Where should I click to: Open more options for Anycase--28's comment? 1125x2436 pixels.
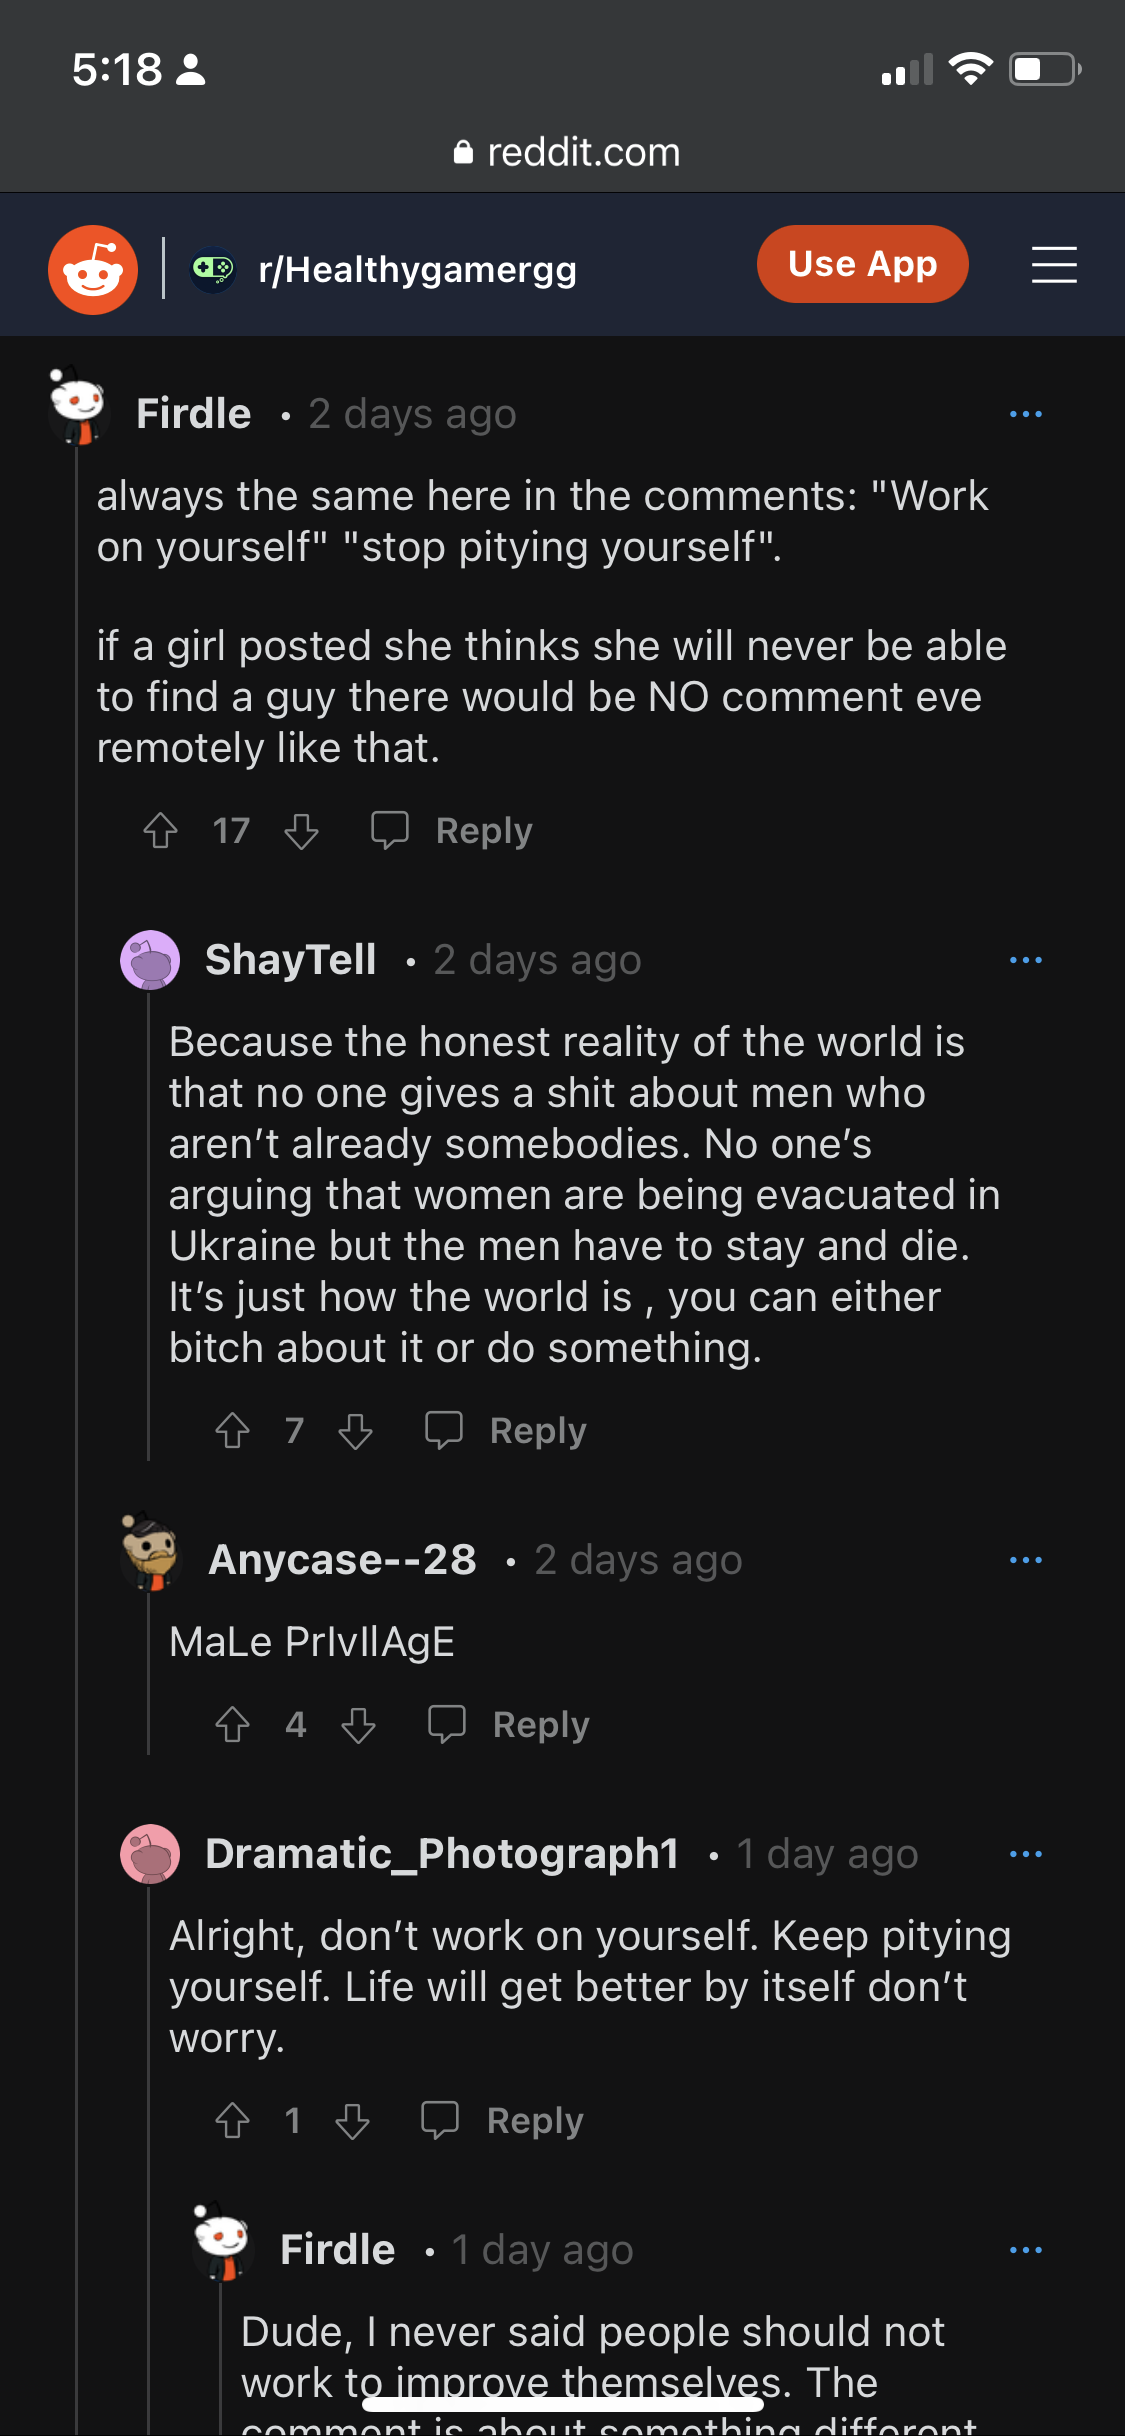pyautogui.click(x=1025, y=1560)
